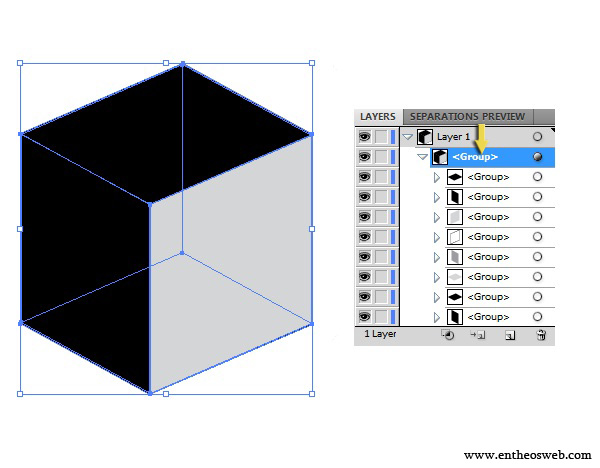
Task: Click the top-right bounding box handle
Action: coord(312,63)
